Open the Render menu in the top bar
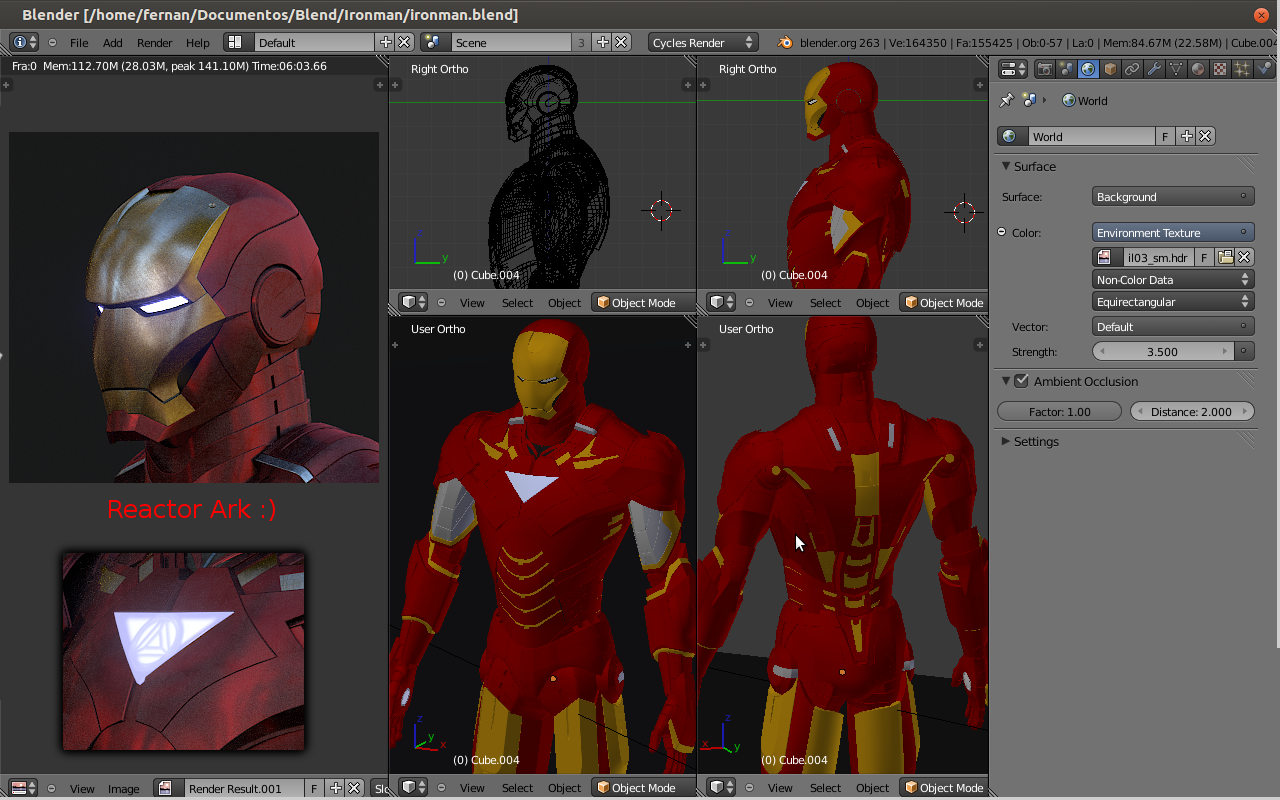Screen dimensions: 1280x800 tap(155, 43)
